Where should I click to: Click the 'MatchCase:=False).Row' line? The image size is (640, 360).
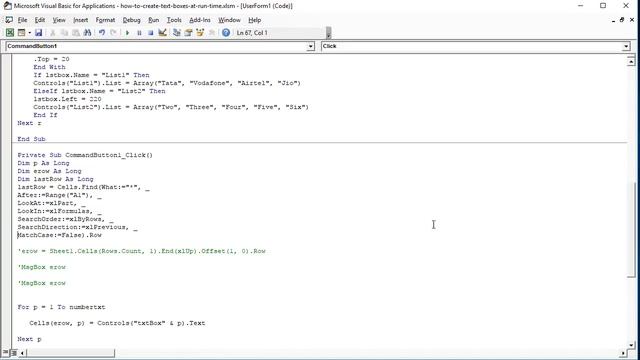click(x=60, y=235)
